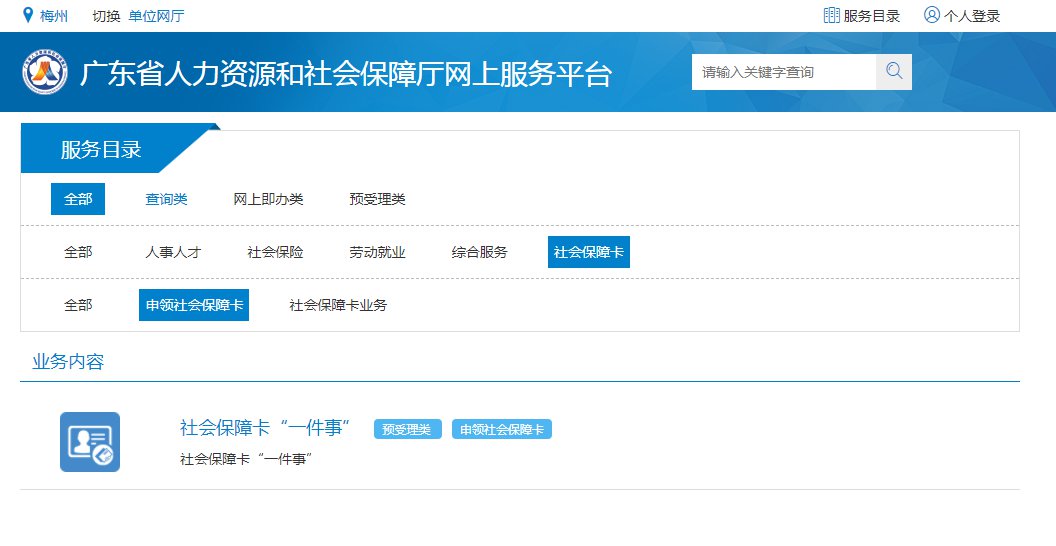
Task: Choose the 预受理类 filter in top row
Action: pos(377,199)
